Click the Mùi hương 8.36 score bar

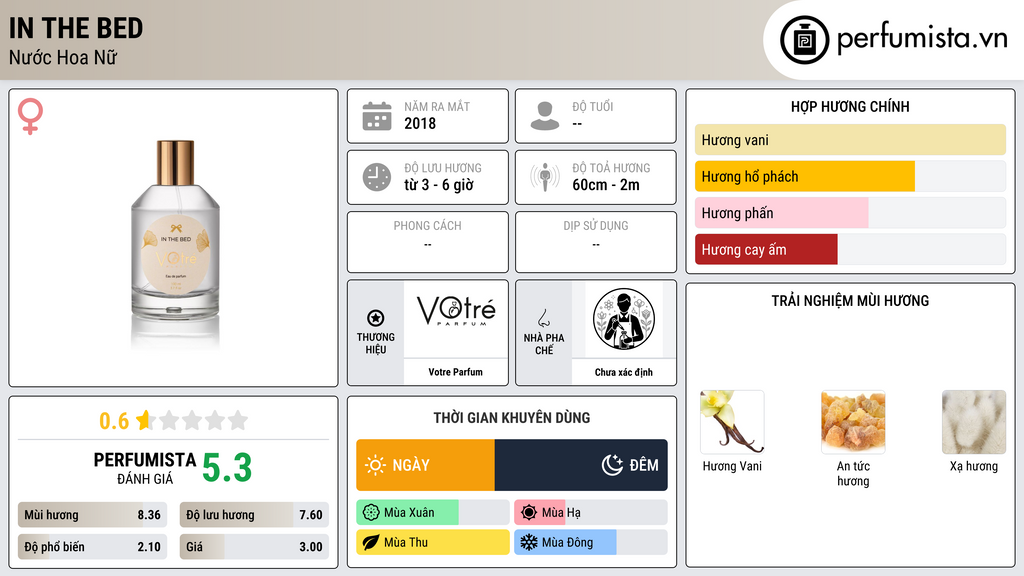point(92,515)
